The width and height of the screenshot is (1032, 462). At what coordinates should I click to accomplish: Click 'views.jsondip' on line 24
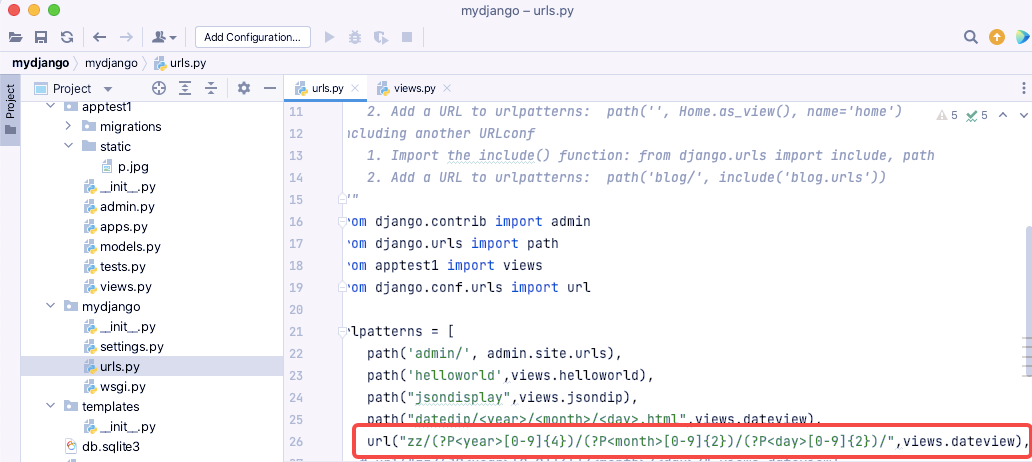[569, 398]
